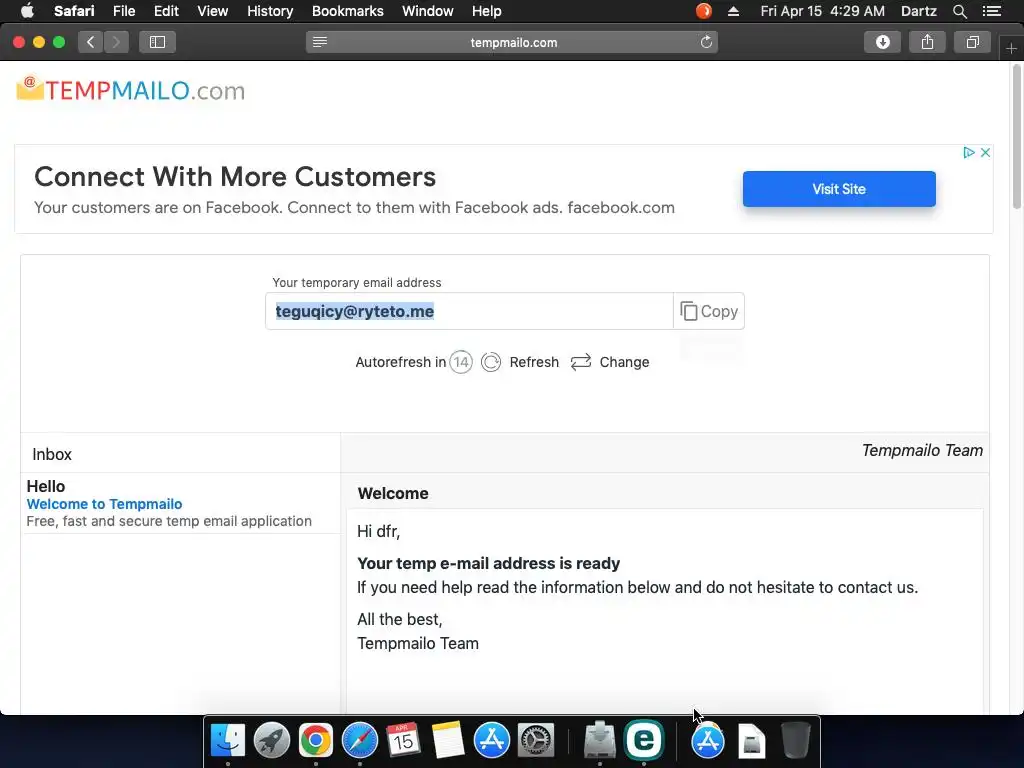This screenshot has width=1024, height=768.
Task: Copy the temporary email address
Action: tap(709, 311)
